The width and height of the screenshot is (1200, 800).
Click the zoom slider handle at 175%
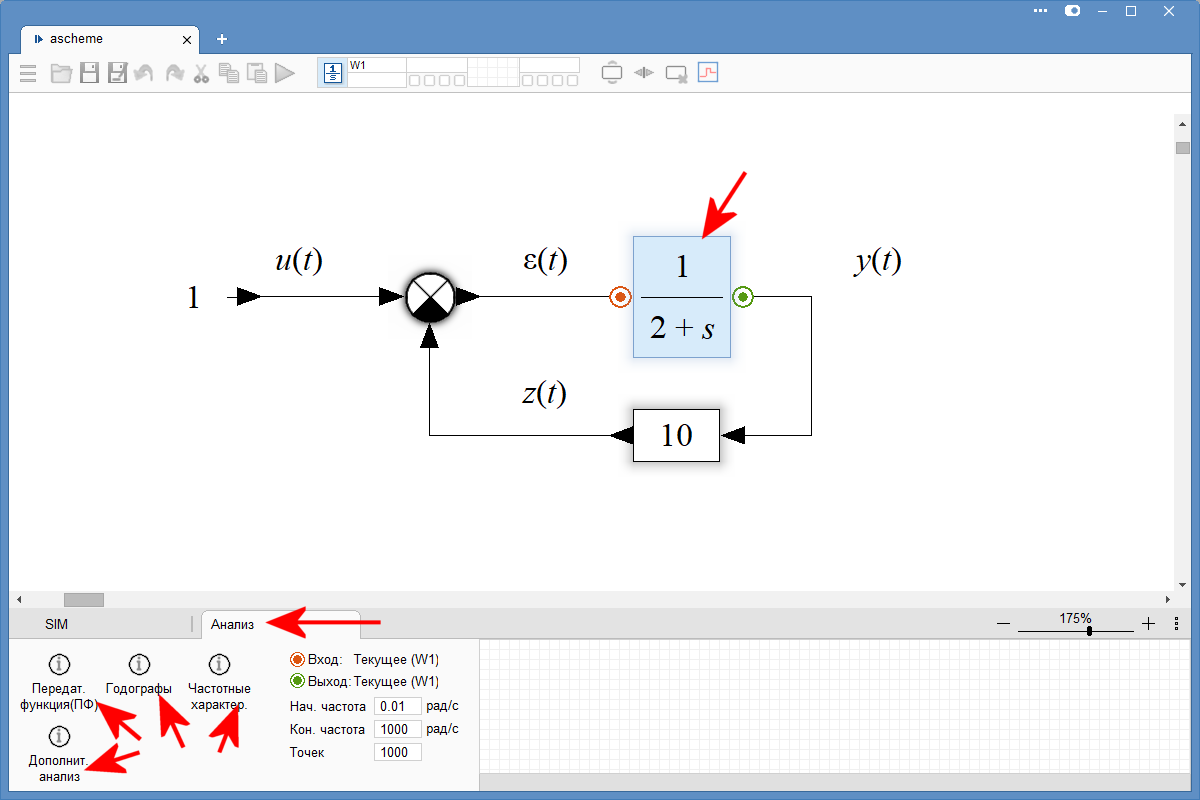tap(1089, 630)
